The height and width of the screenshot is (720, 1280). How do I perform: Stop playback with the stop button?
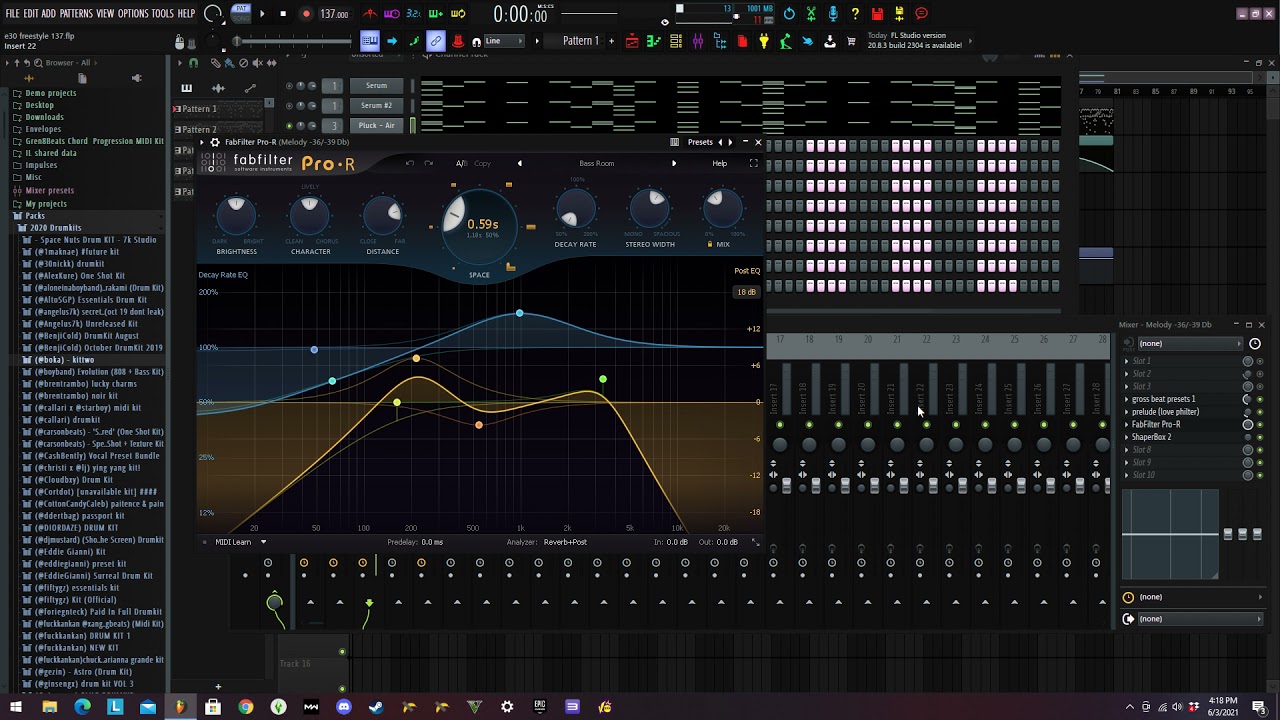pyautogui.click(x=283, y=14)
